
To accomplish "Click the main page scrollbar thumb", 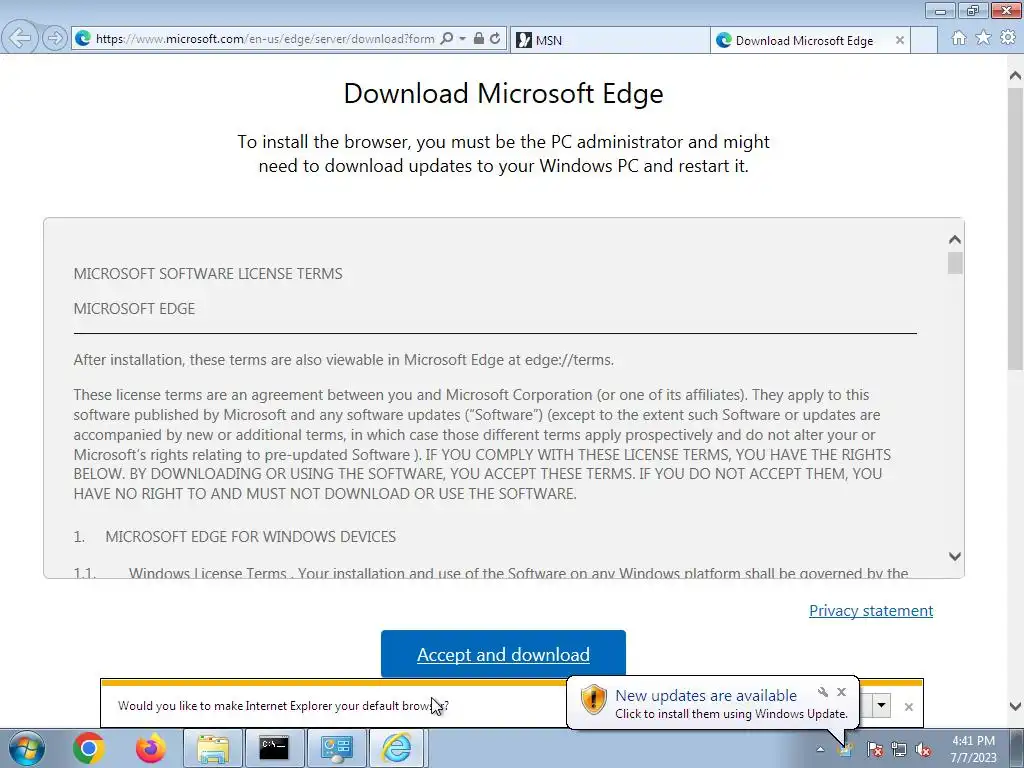I will [1015, 229].
